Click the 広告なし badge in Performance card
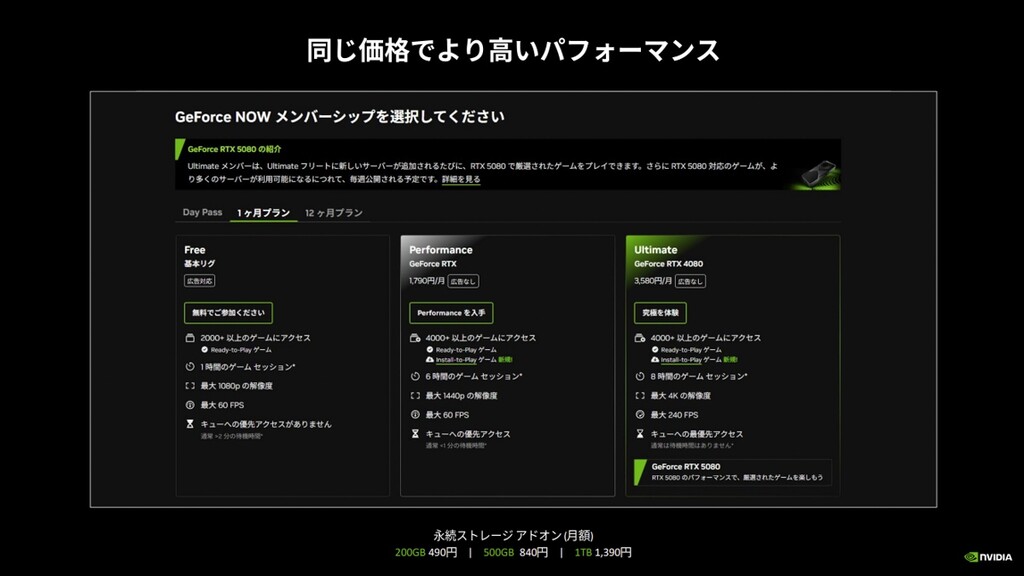This screenshot has width=1024, height=576. coord(463,281)
